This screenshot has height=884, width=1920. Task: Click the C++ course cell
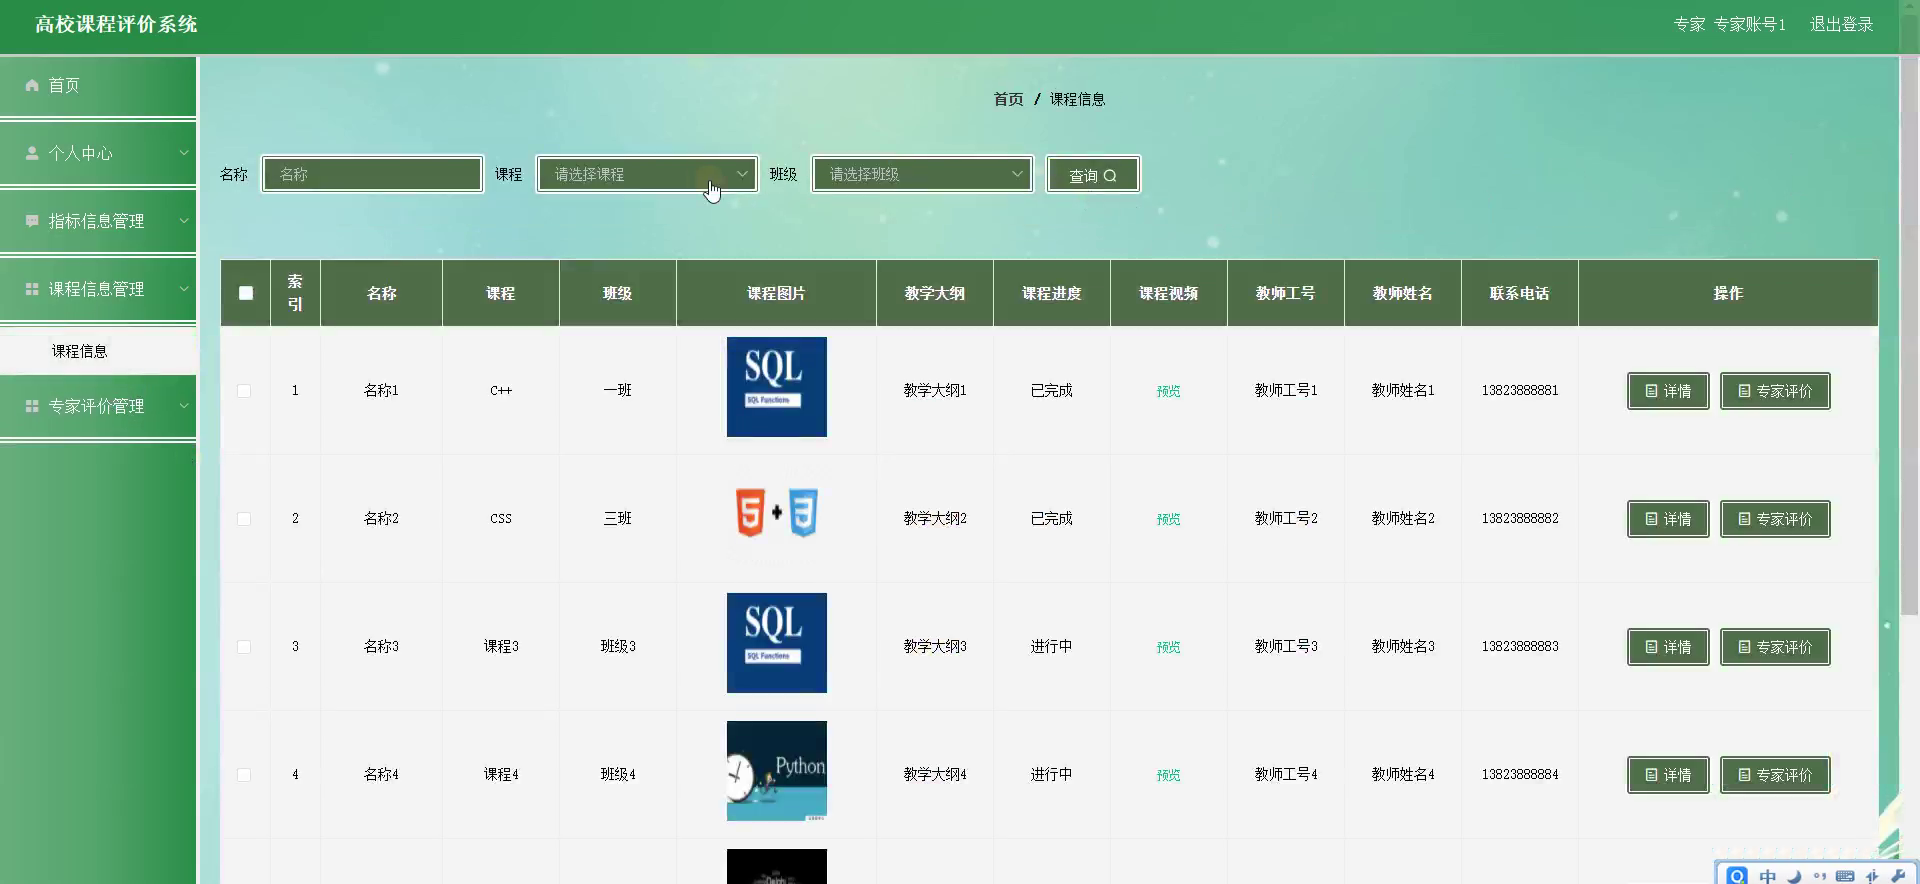point(501,391)
